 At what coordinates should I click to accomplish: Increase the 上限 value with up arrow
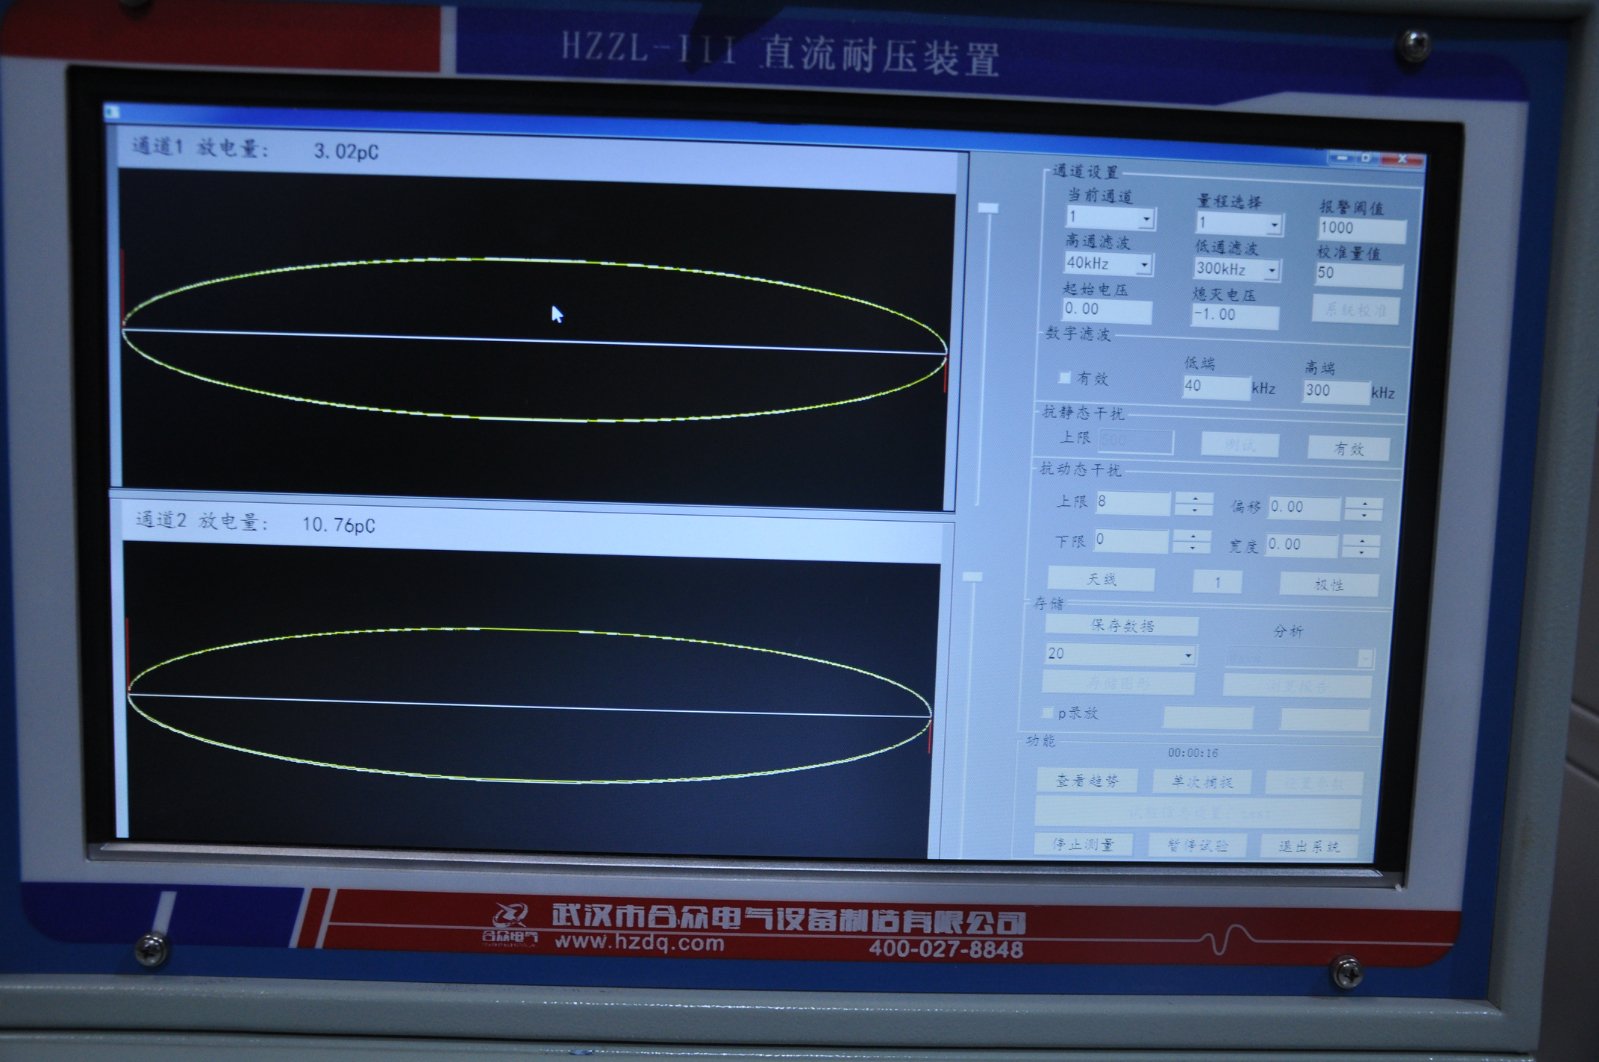click(1194, 498)
